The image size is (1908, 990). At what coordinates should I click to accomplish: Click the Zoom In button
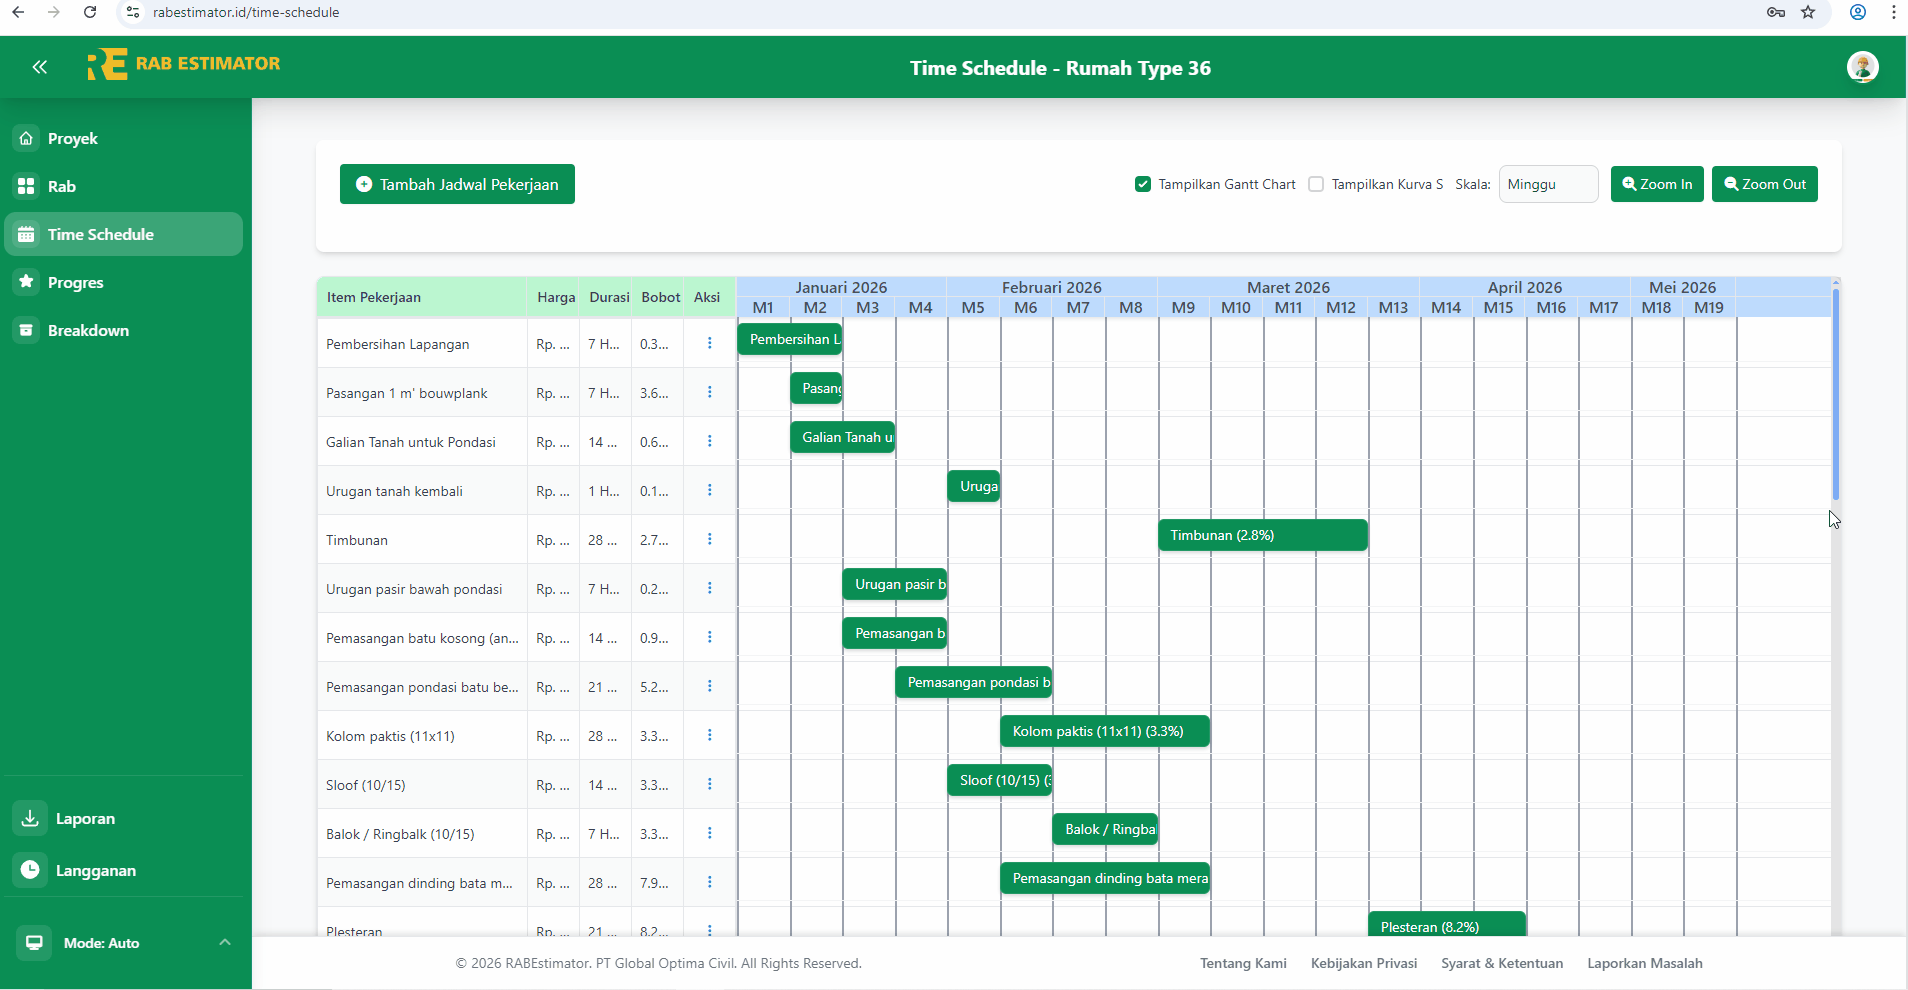tap(1657, 184)
